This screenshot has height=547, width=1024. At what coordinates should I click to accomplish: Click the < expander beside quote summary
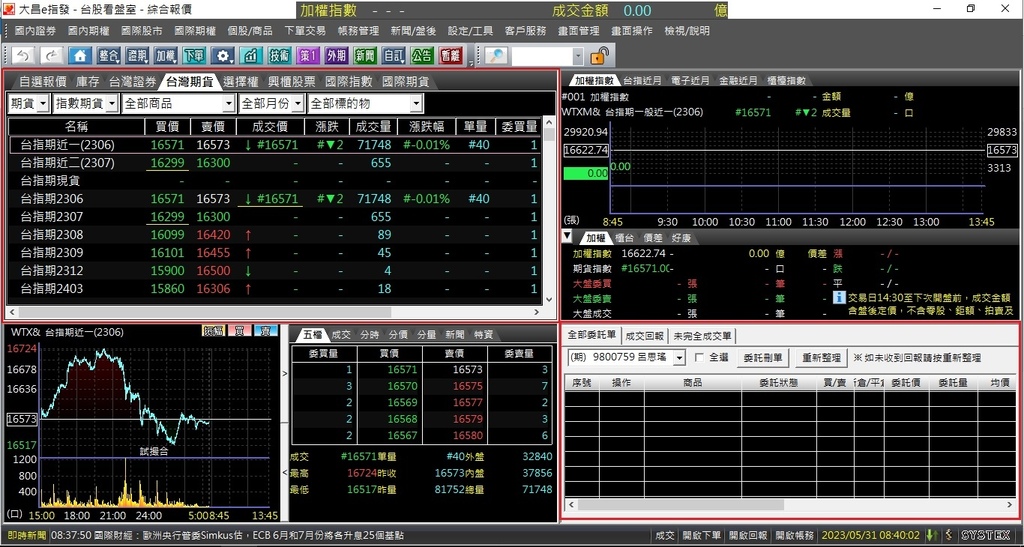tap(285, 472)
